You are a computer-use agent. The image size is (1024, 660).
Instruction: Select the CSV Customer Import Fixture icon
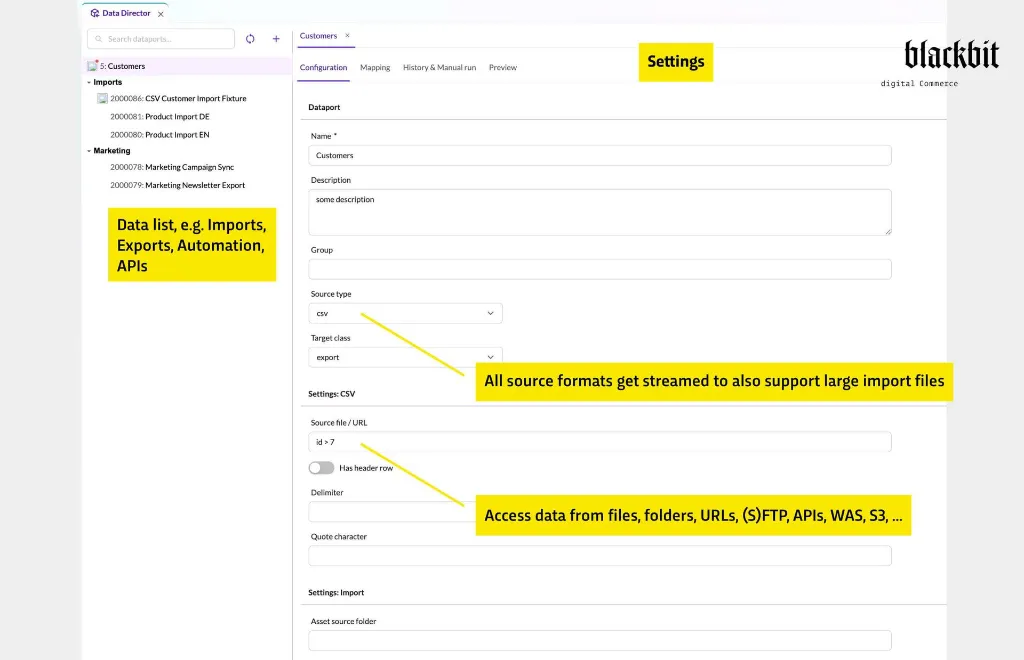[x=103, y=99]
